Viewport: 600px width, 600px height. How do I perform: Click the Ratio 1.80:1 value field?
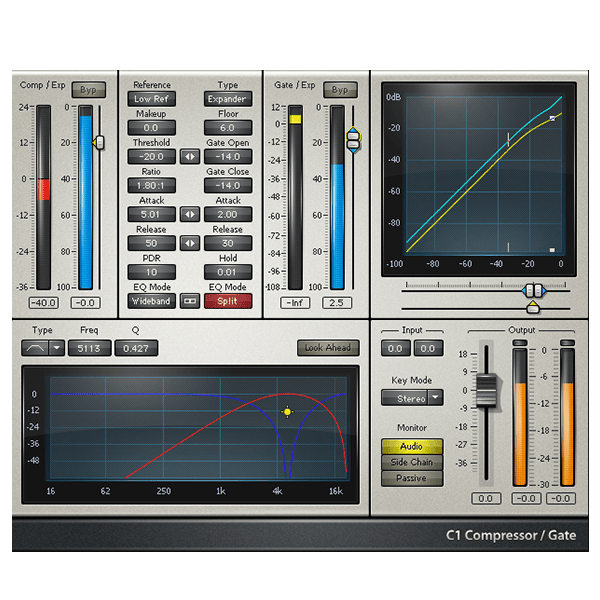(152, 186)
